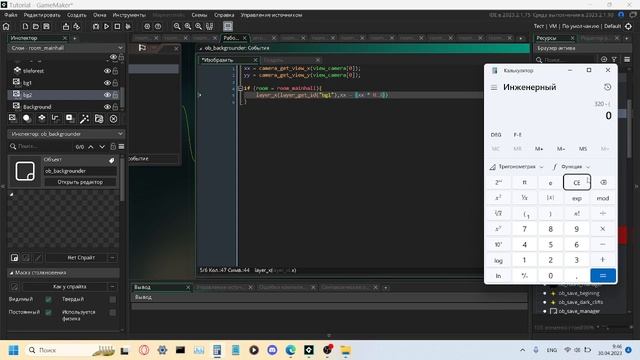Enable the Используется физика checkbox
The height and width of the screenshot is (360, 640).
[113, 312]
